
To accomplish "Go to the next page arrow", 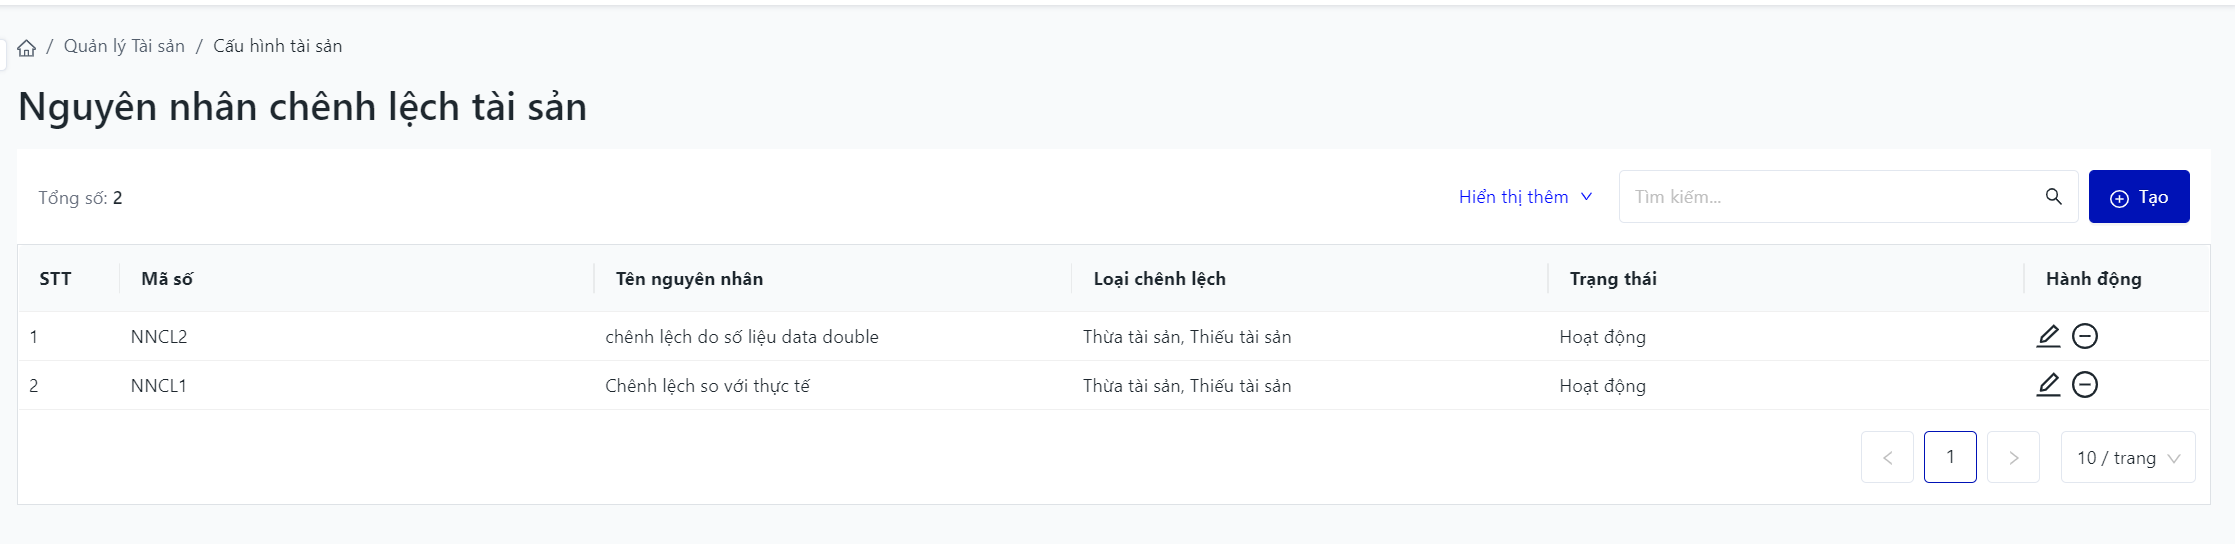I will tap(2013, 458).
